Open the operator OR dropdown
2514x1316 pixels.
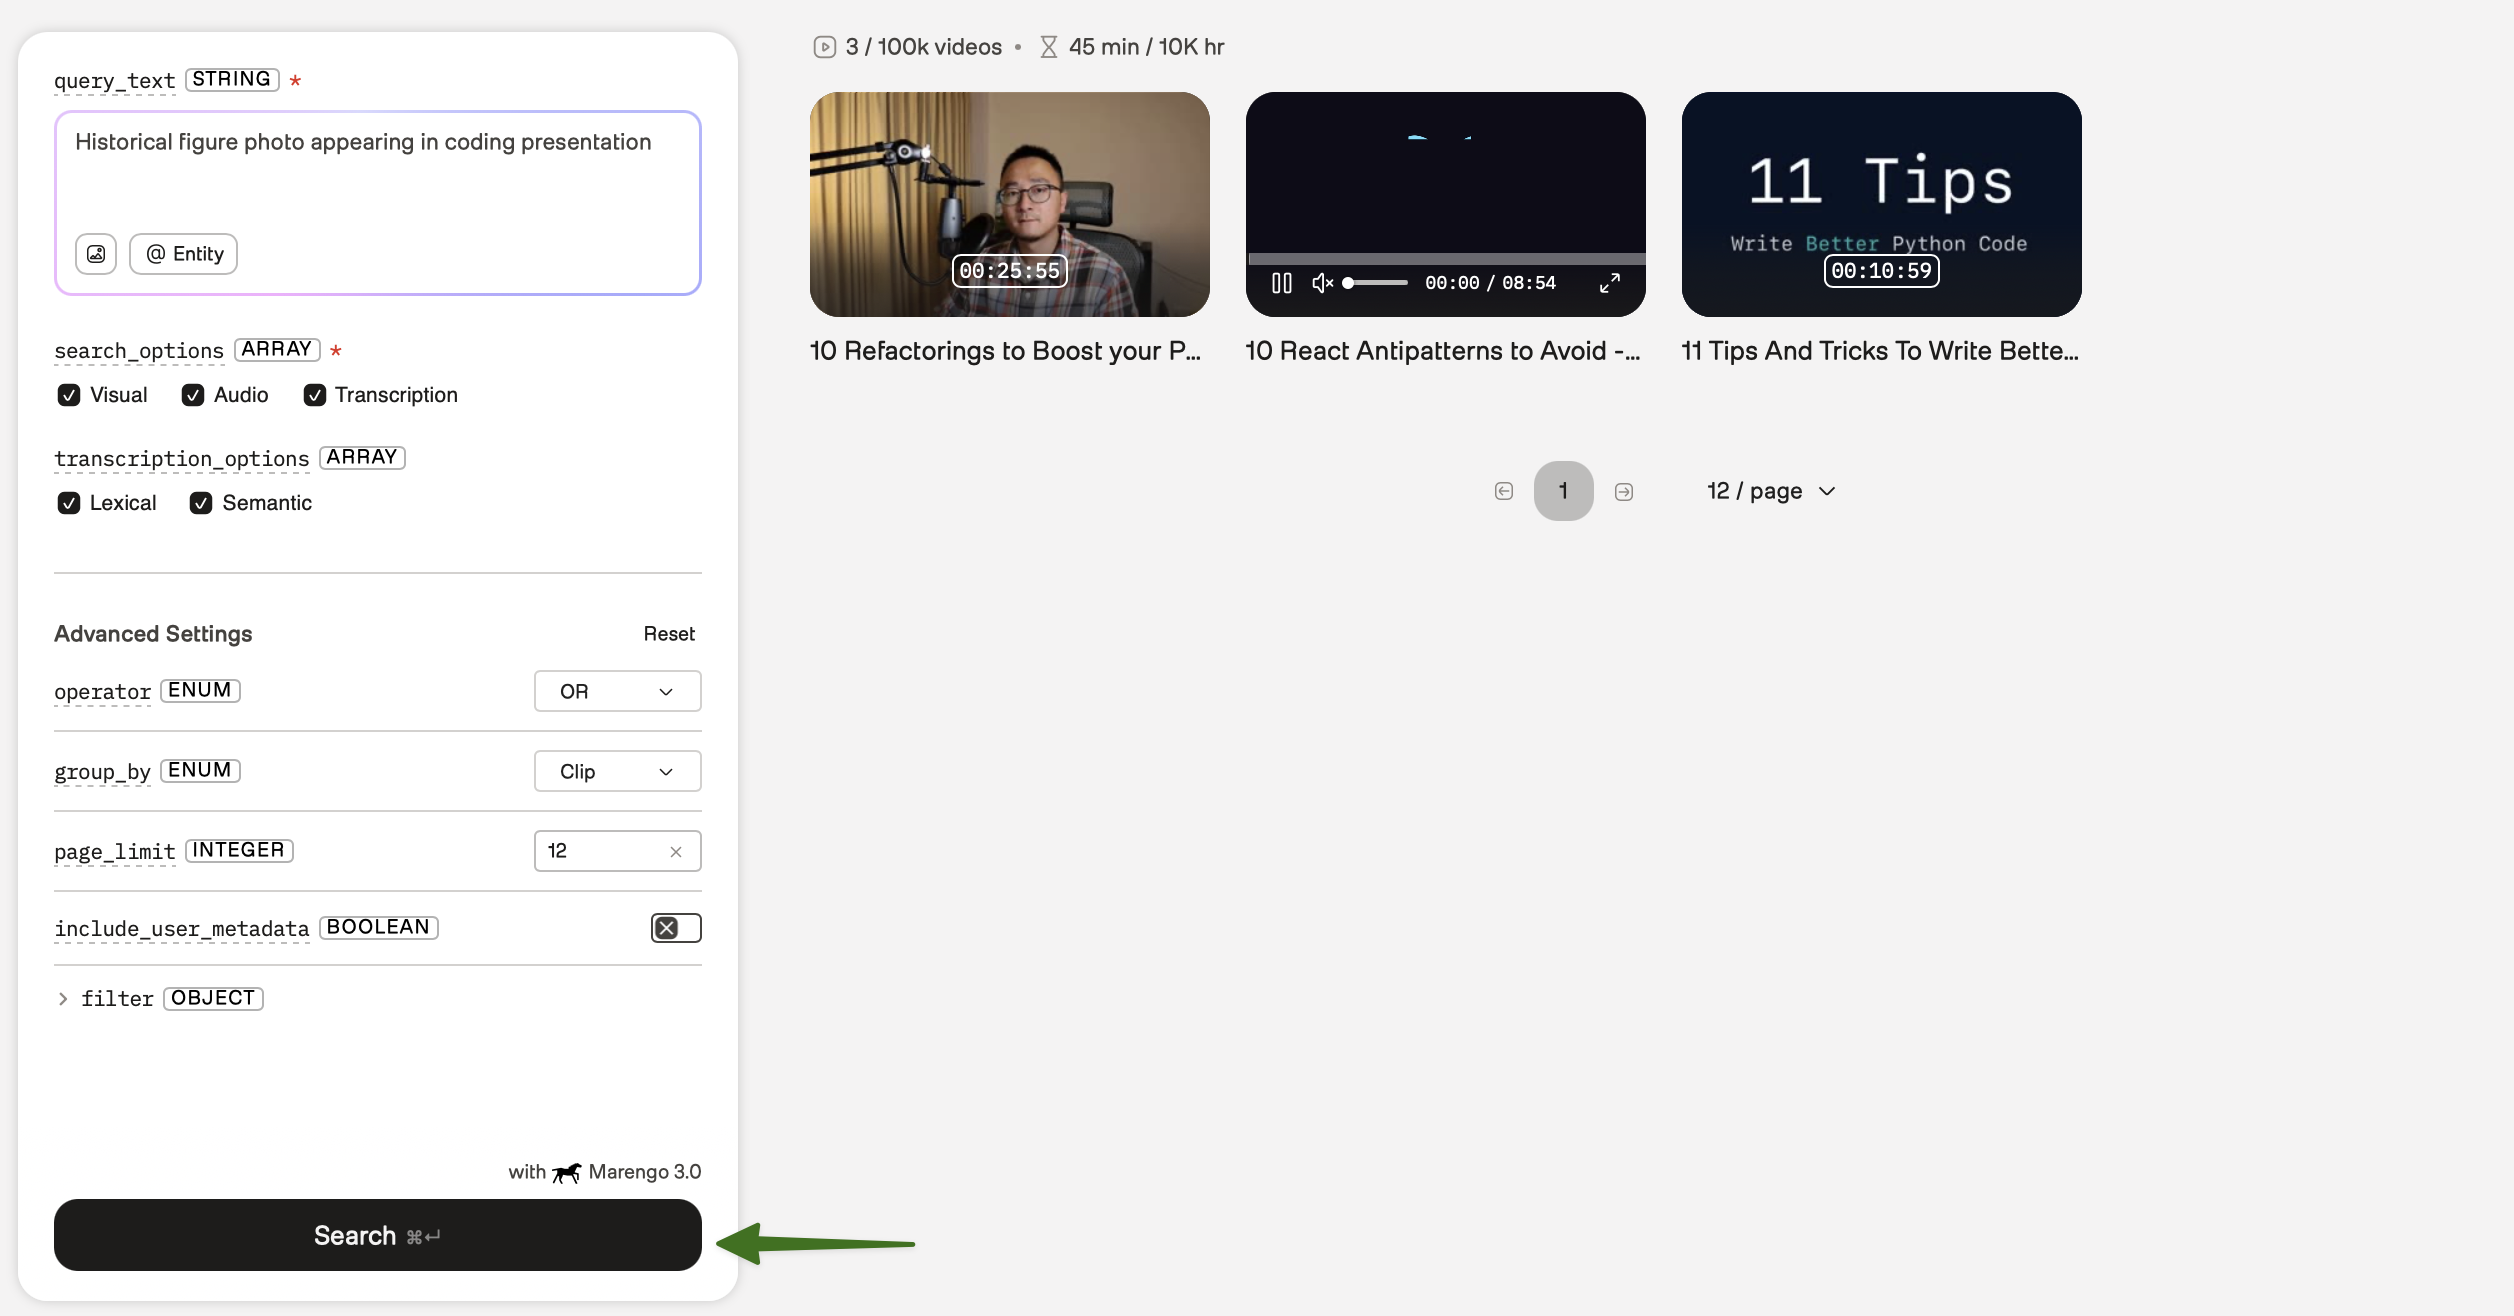pyautogui.click(x=617, y=692)
